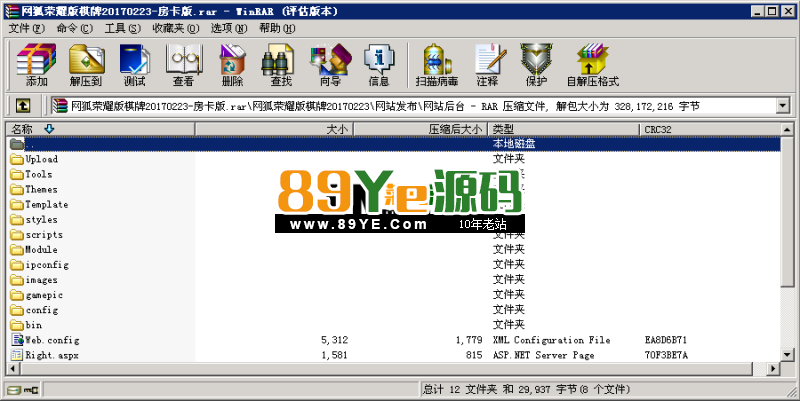
Task: Click the size value 5,312
Action: point(335,340)
